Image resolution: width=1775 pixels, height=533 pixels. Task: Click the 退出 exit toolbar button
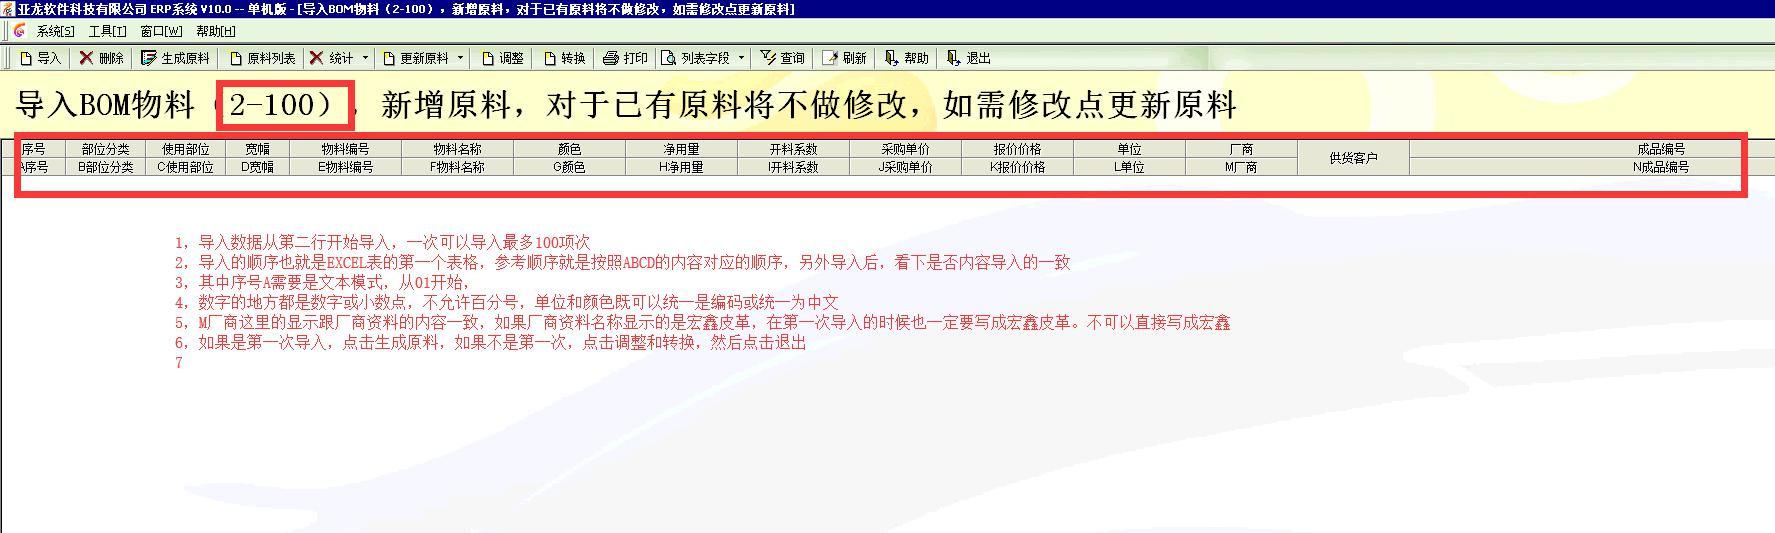click(968, 58)
